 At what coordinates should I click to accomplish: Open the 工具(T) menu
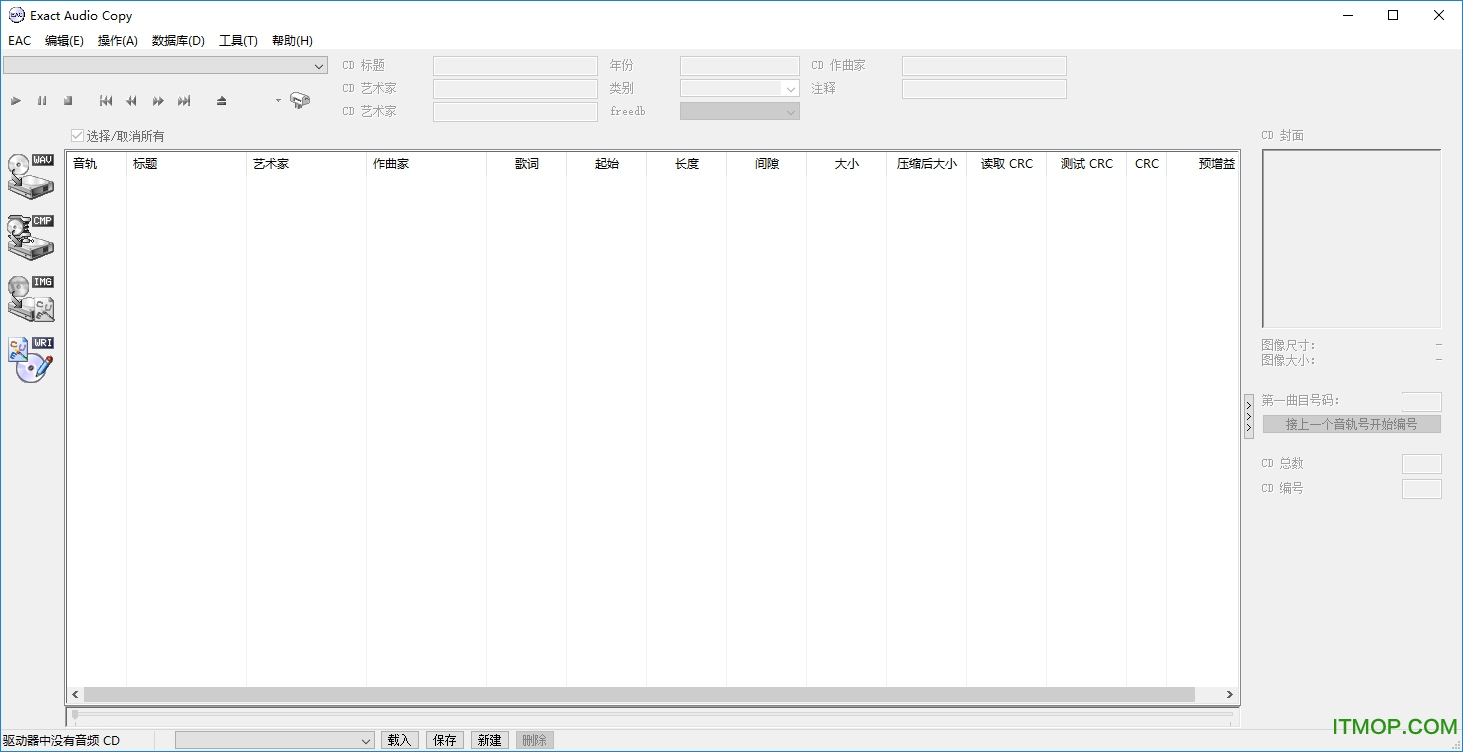pyautogui.click(x=238, y=41)
